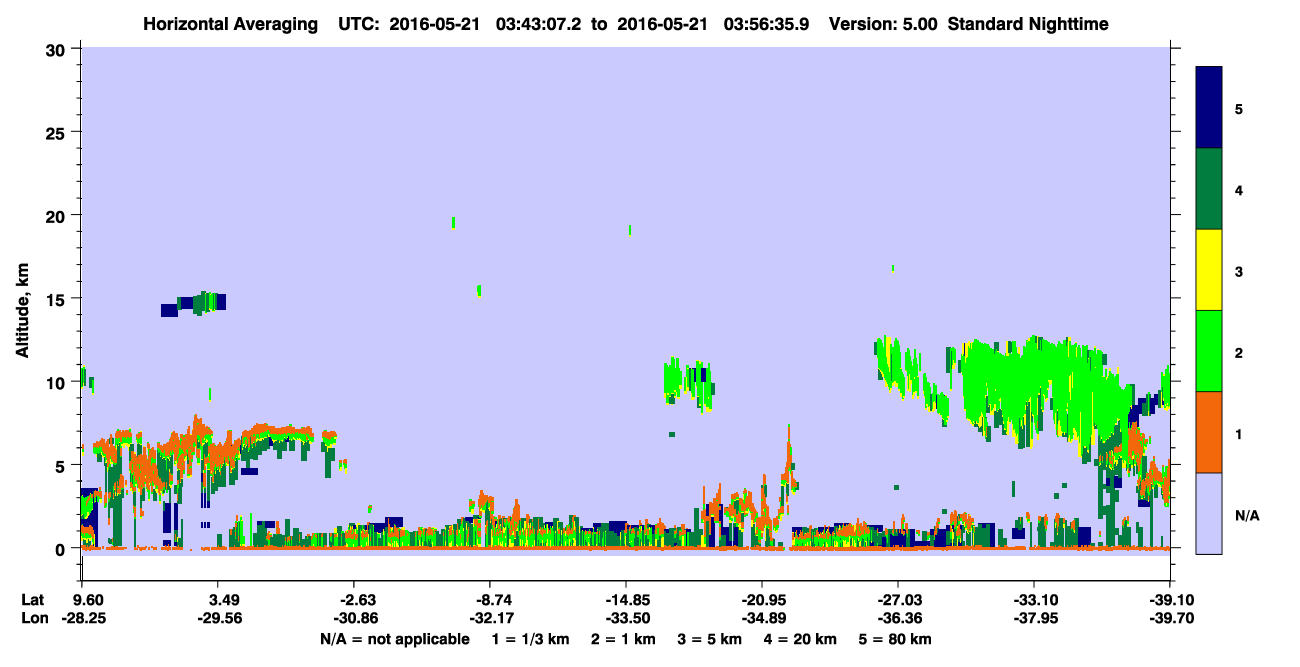Click the orange level 1 colorbar segment
The height and width of the screenshot is (667, 1300).
pos(1209,432)
